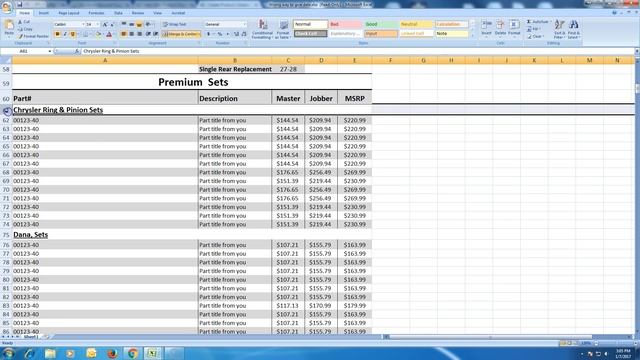Toggle Bold formatting
Image resolution: width=640 pixels, height=360 pixels.
tap(57, 34)
